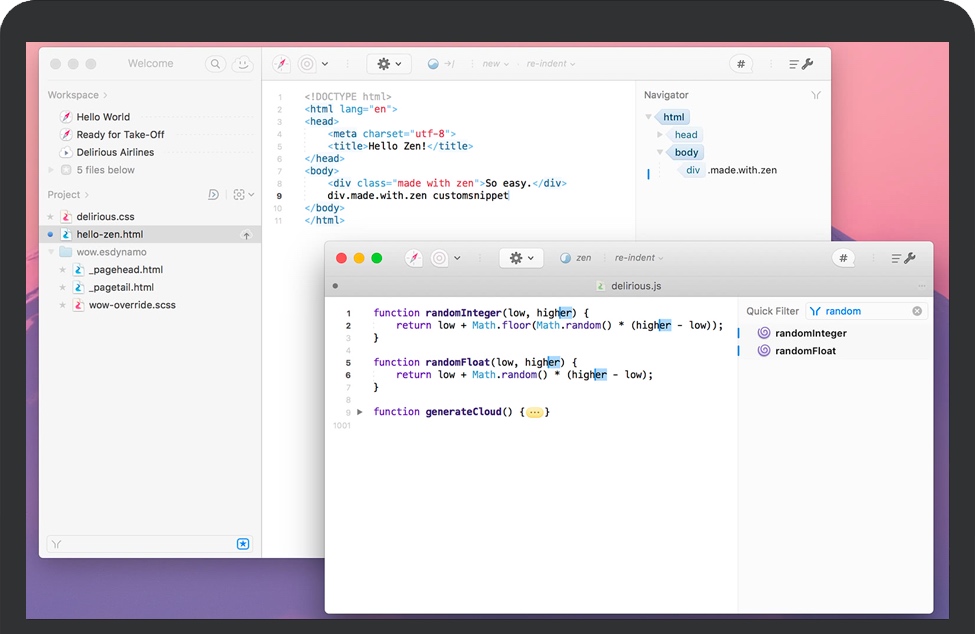
Task: Click the smiley face icon beside search
Action: tap(242, 64)
